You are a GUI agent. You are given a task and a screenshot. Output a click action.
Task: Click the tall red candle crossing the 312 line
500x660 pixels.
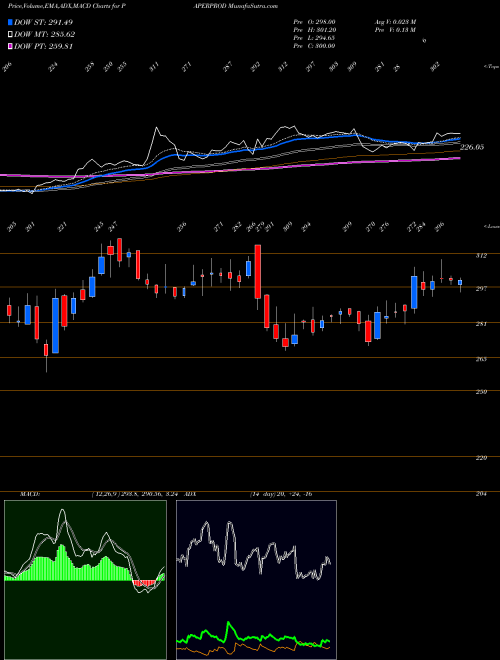pos(258,271)
